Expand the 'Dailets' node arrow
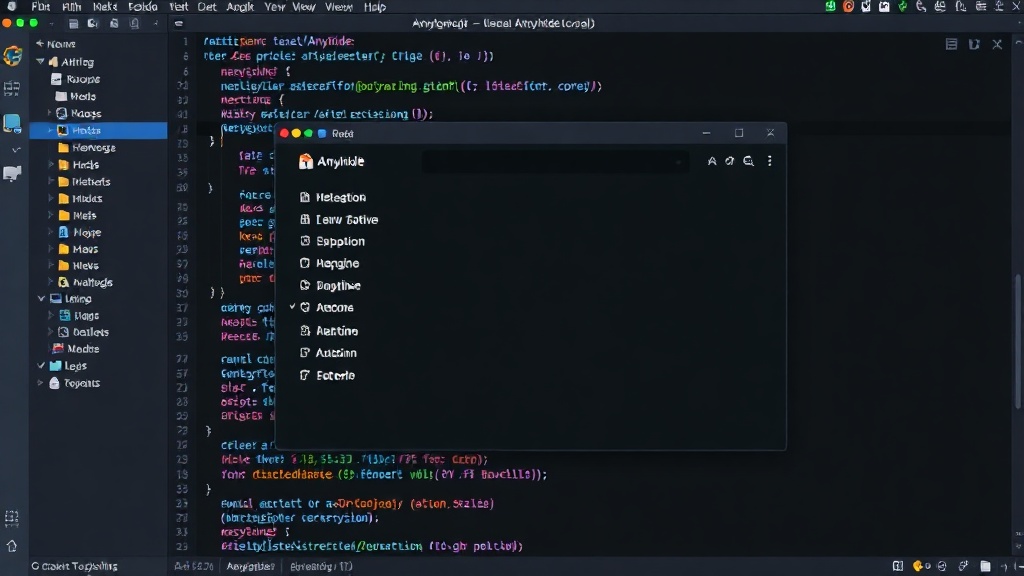Viewport: 1024px width, 576px height. pyautogui.click(x=50, y=332)
